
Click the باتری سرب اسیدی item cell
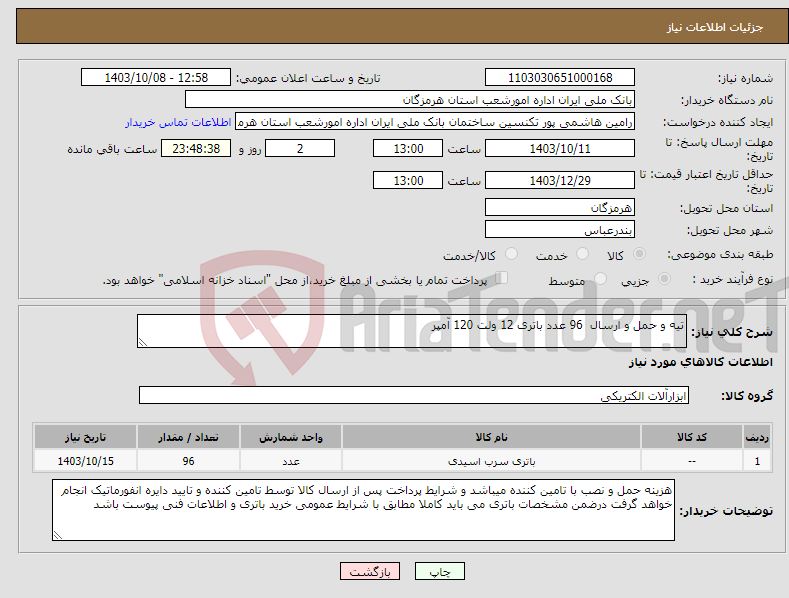pyautogui.click(x=491, y=461)
